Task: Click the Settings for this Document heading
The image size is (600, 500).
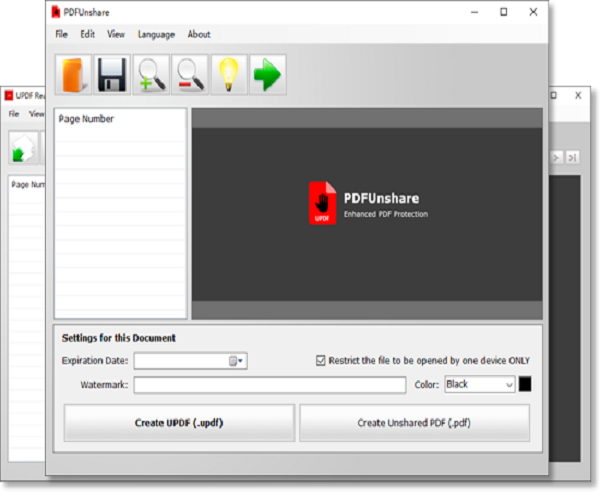Action: click(x=119, y=338)
